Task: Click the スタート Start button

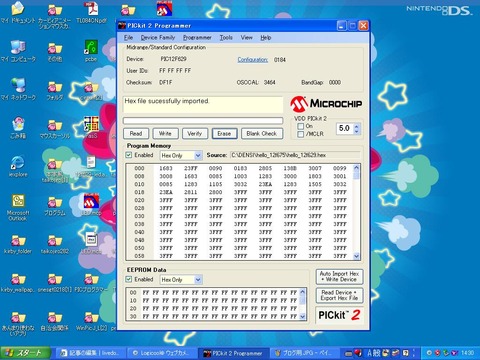Action: coord(26,353)
